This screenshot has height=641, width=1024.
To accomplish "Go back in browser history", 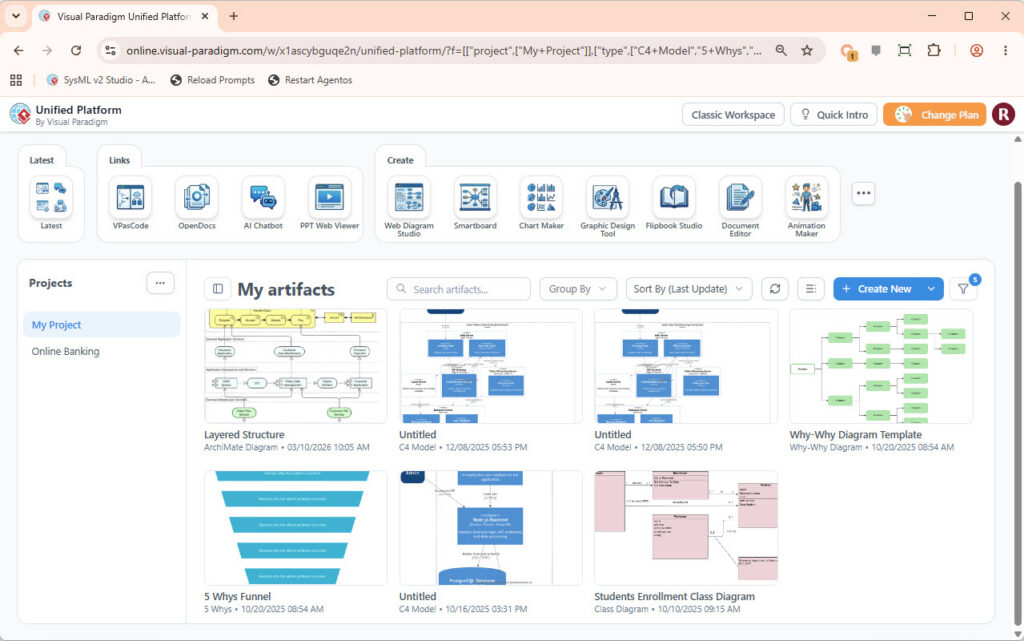I will [18, 50].
